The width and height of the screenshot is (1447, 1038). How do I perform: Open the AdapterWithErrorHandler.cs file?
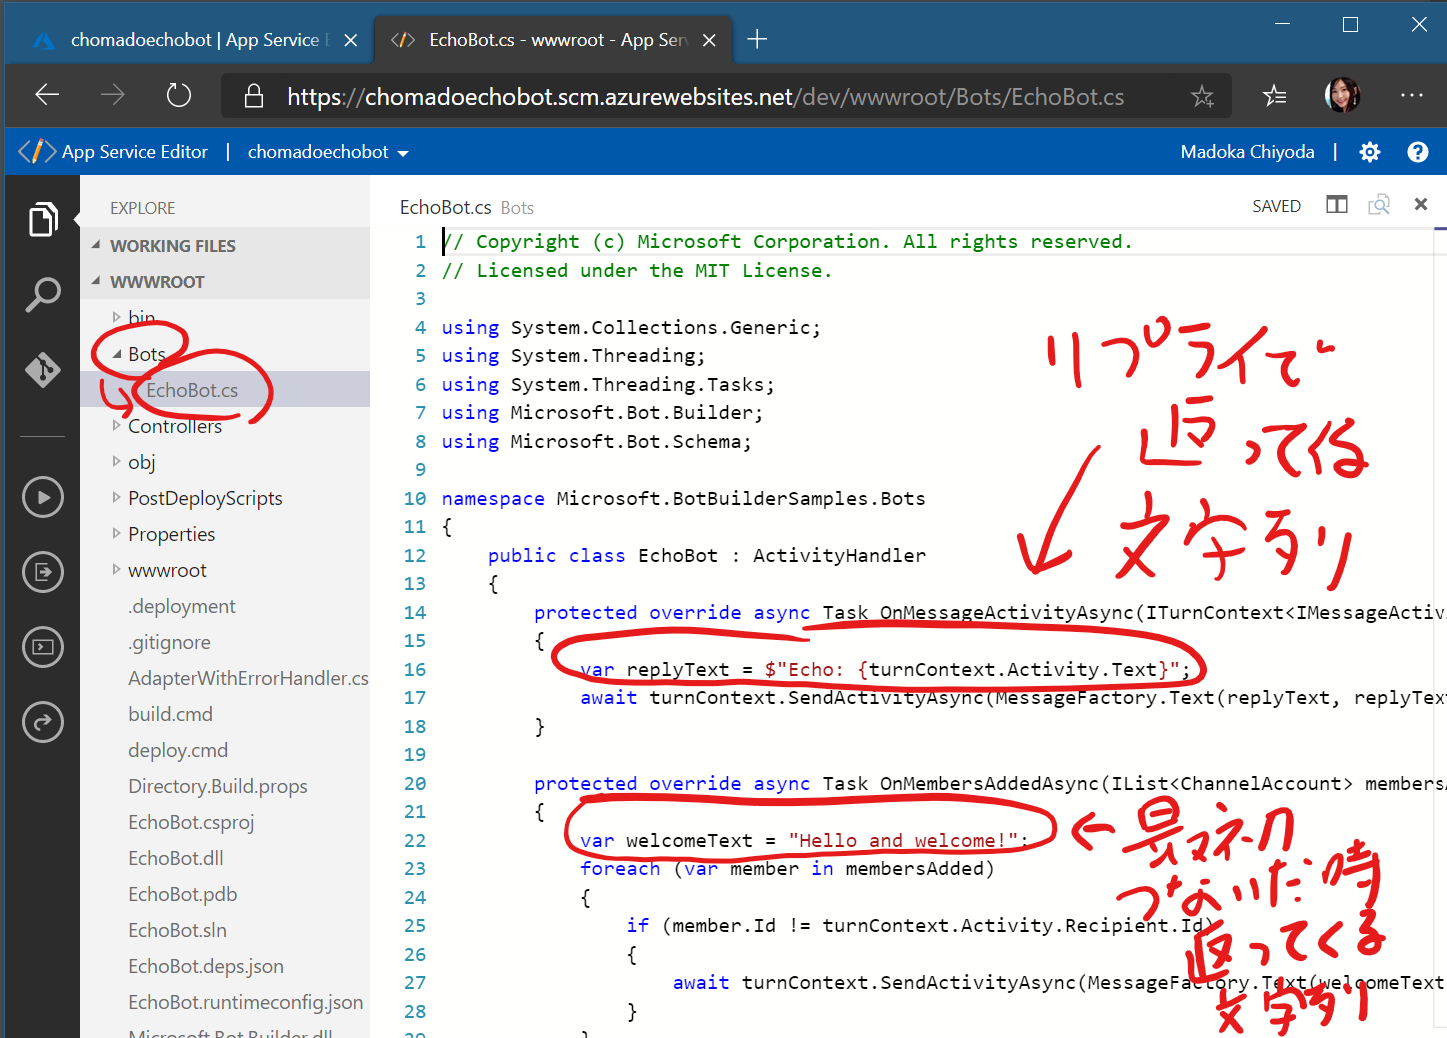pyautogui.click(x=247, y=678)
